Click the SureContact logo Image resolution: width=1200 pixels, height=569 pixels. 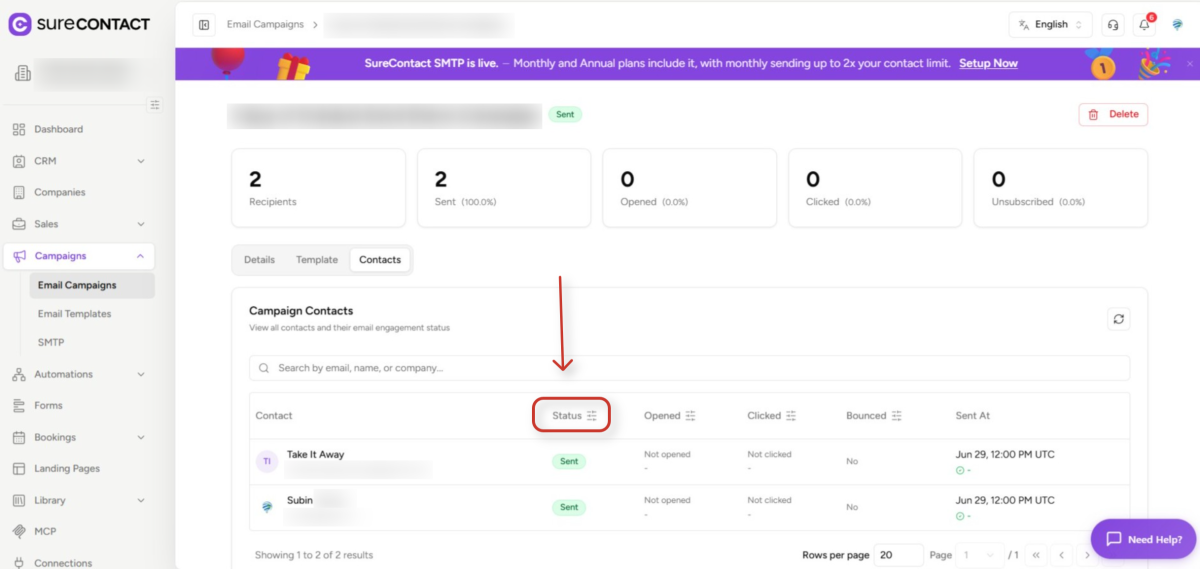79,24
